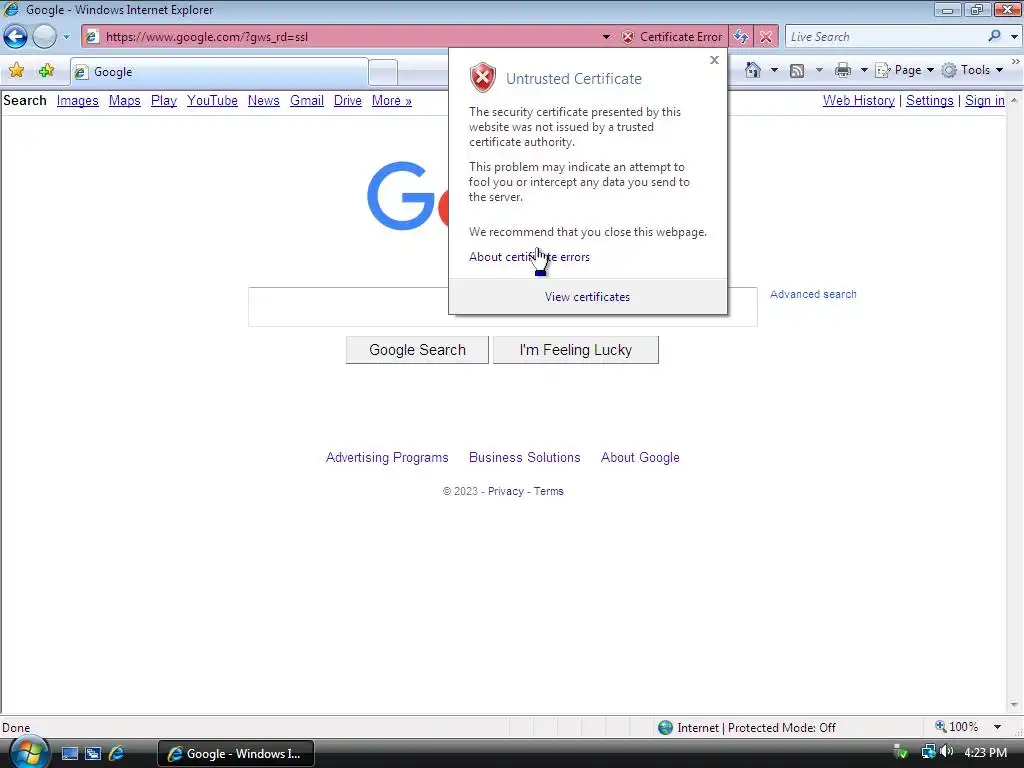Open the About Google link
Screen dimensions: 1024x768
[640, 458]
